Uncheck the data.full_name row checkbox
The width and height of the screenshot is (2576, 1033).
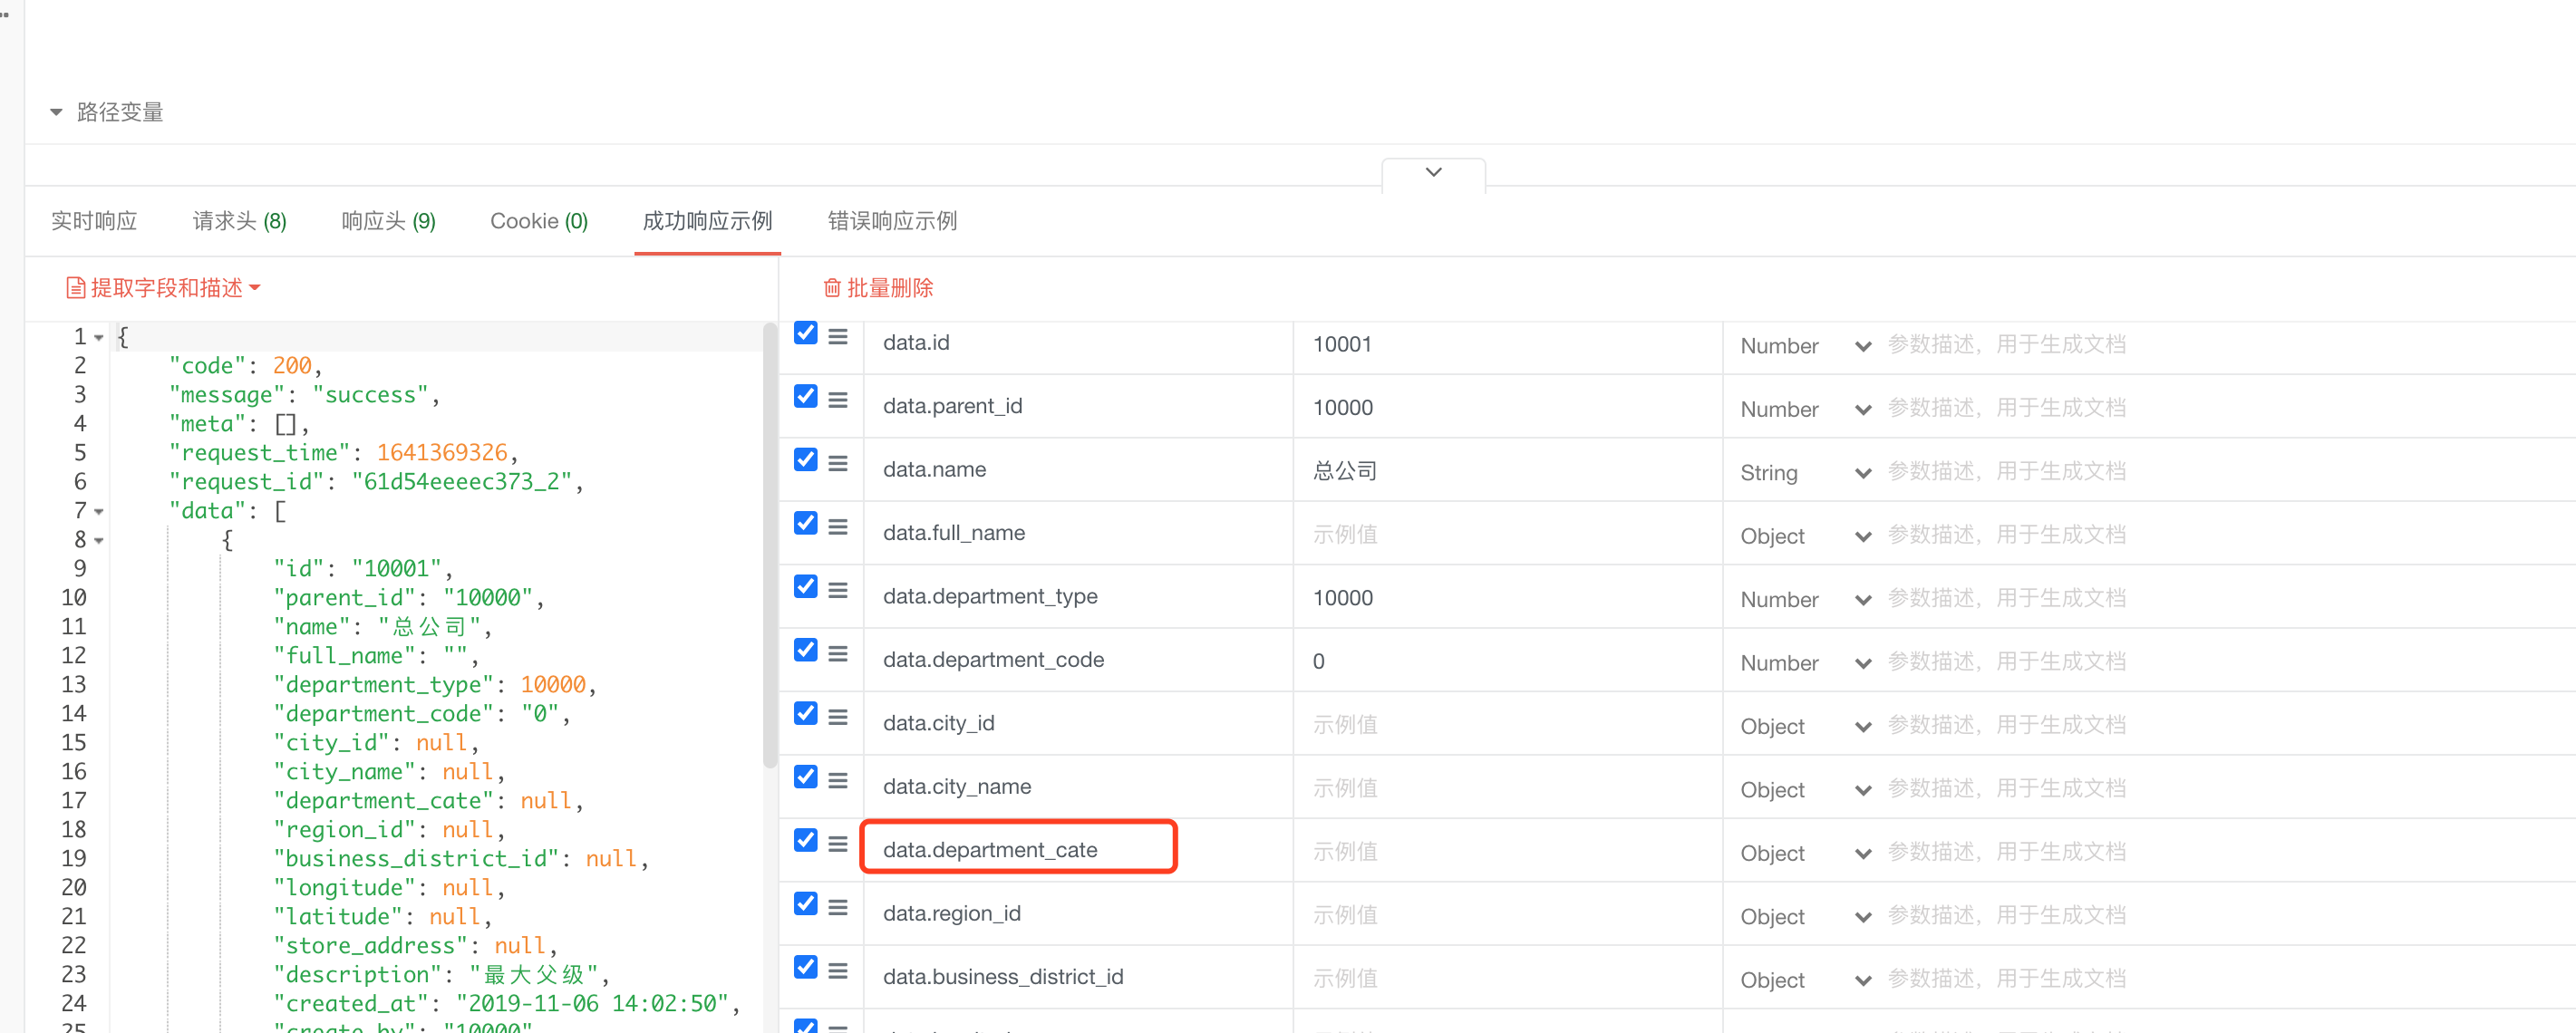pos(806,523)
